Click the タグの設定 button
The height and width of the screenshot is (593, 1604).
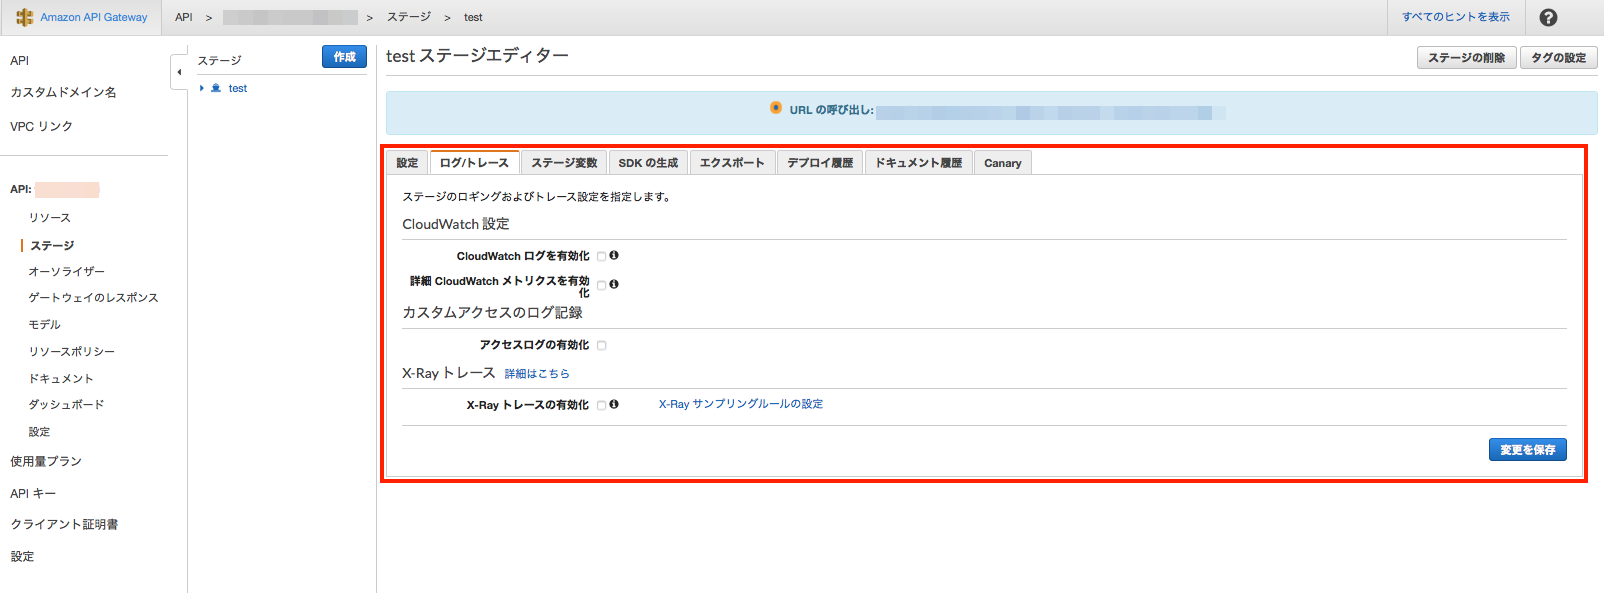1559,58
